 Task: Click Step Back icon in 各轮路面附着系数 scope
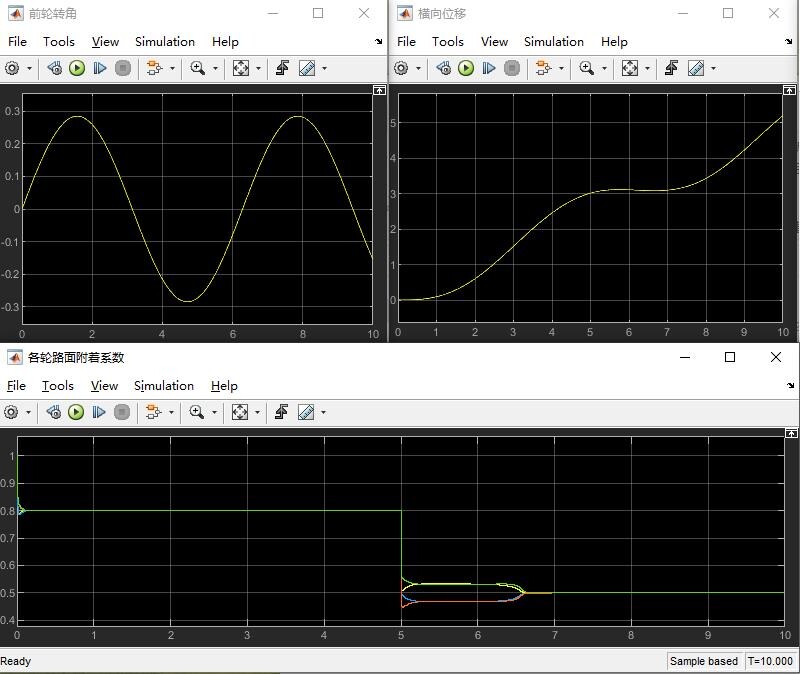[x=54, y=412]
